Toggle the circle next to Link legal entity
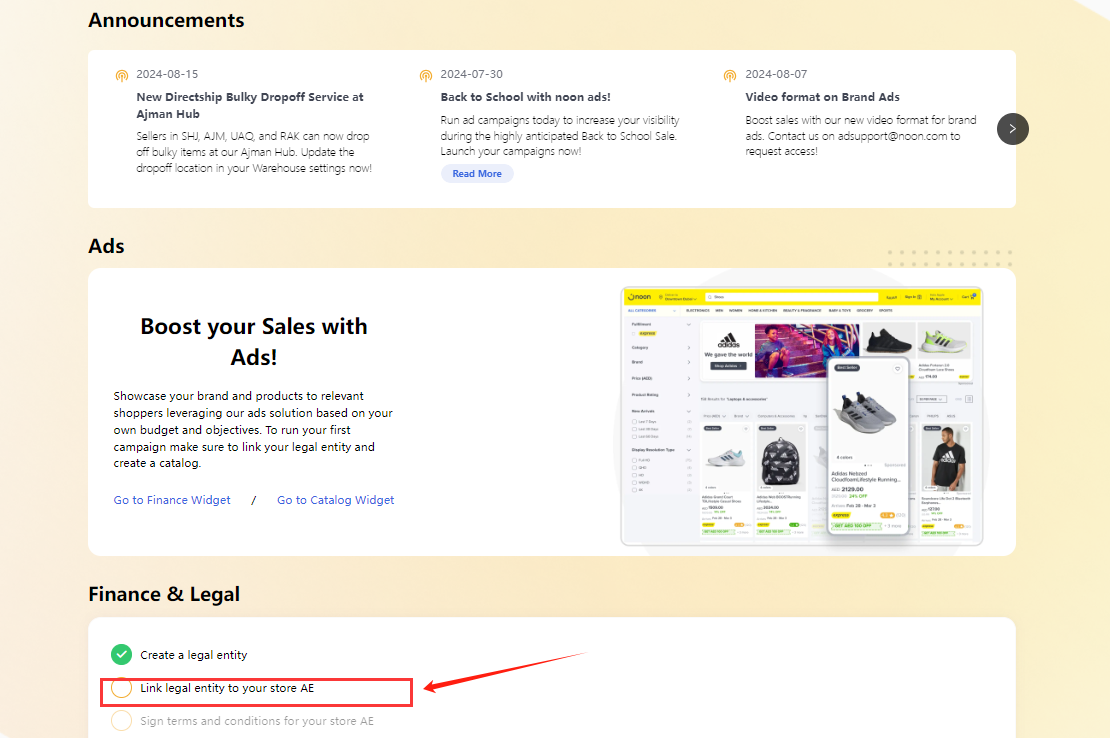1110x740 pixels. pyautogui.click(x=121, y=688)
